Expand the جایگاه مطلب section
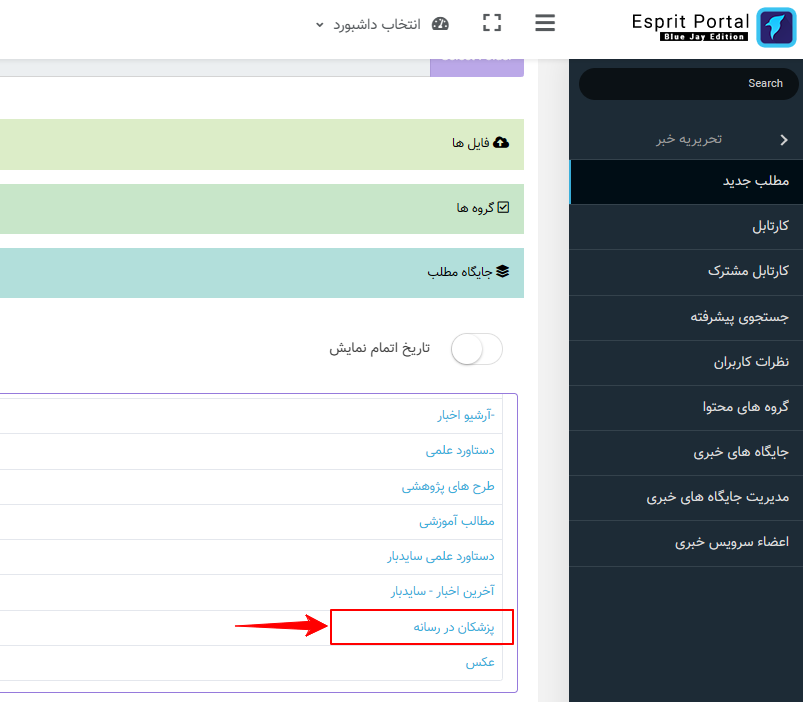Screen dimensions: 803x702 click(x=262, y=273)
